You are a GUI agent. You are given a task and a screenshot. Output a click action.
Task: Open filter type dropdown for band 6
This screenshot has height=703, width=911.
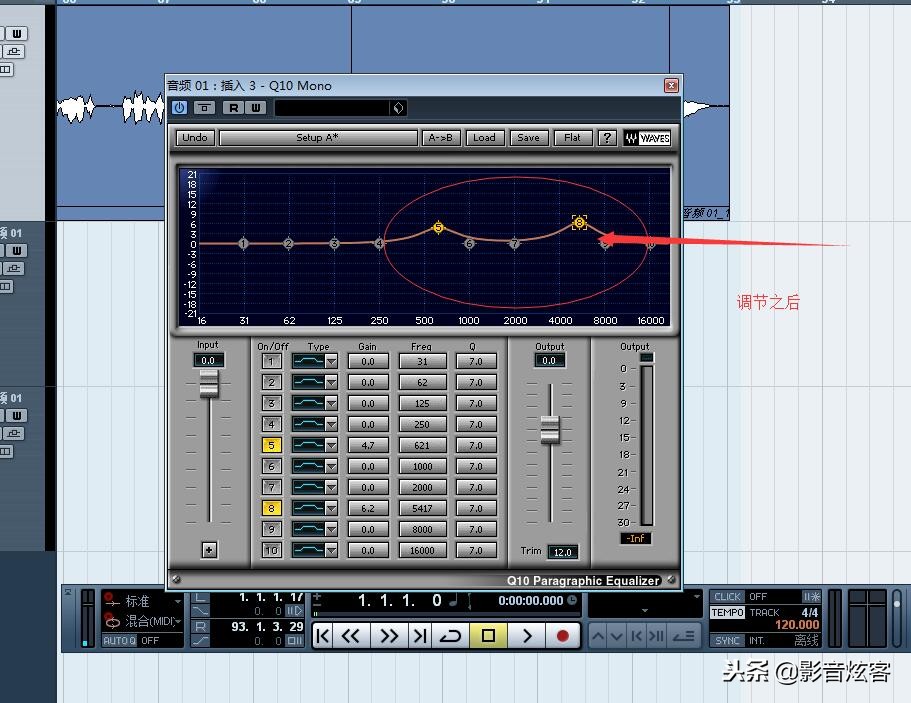pos(331,467)
